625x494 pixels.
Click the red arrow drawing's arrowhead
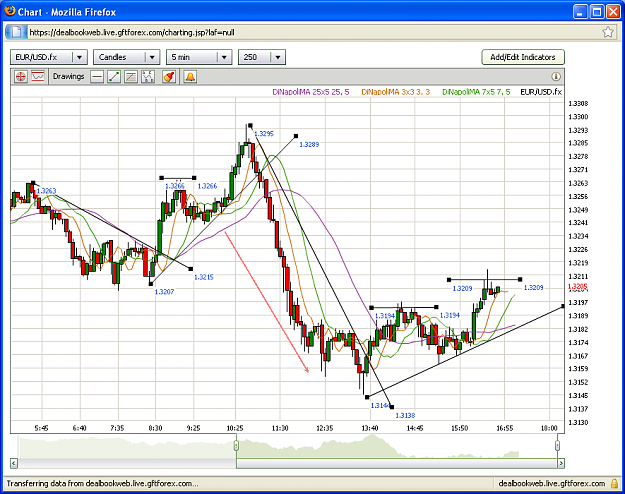(307, 369)
